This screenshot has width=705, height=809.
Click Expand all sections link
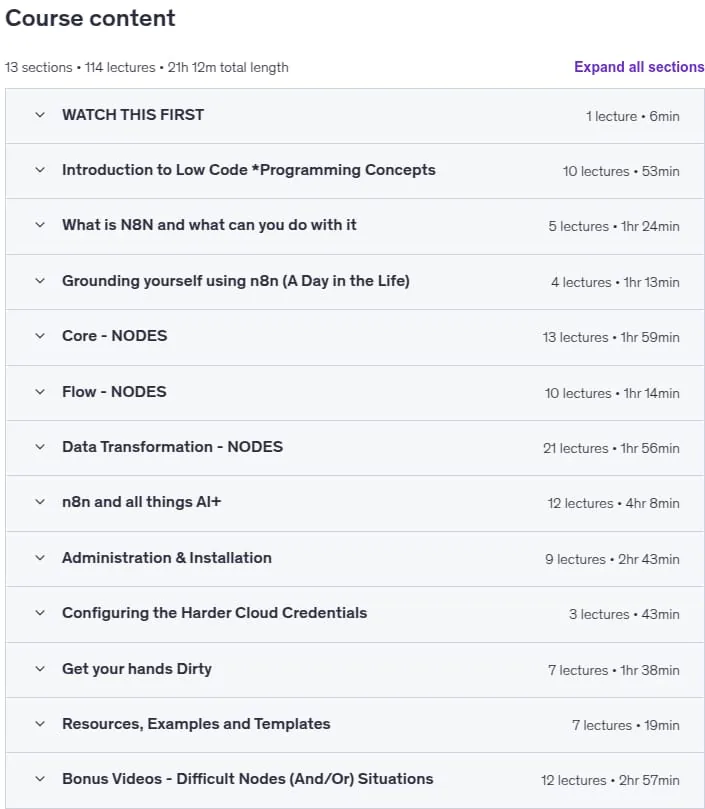point(639,67)
